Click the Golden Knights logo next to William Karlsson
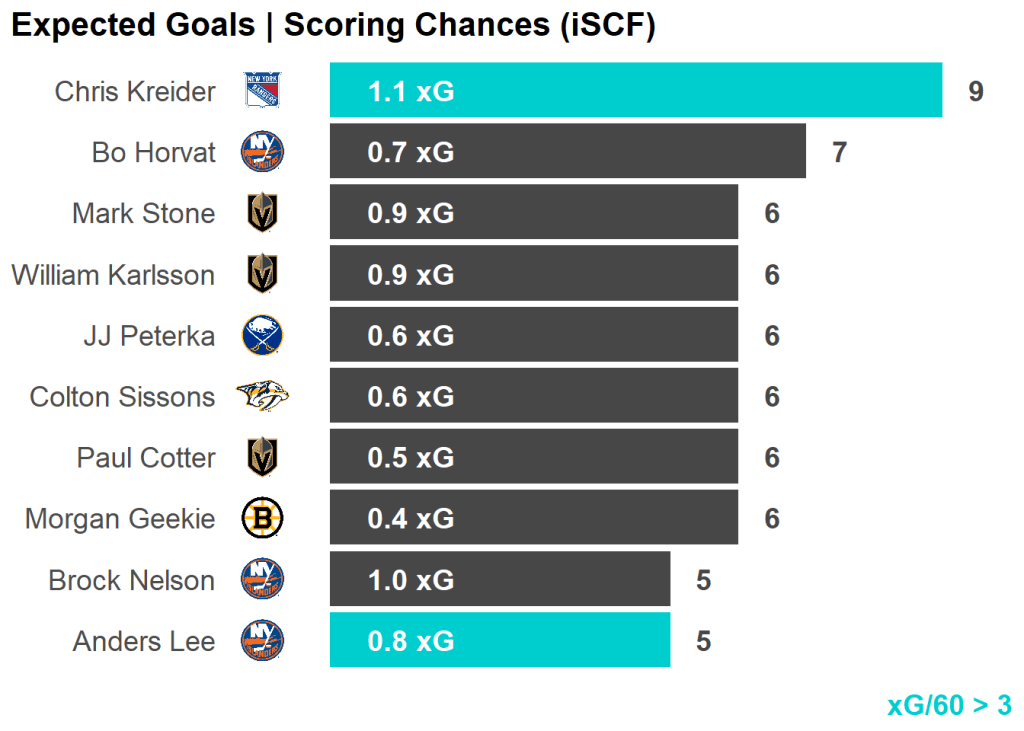 click(x=262, y=274)
